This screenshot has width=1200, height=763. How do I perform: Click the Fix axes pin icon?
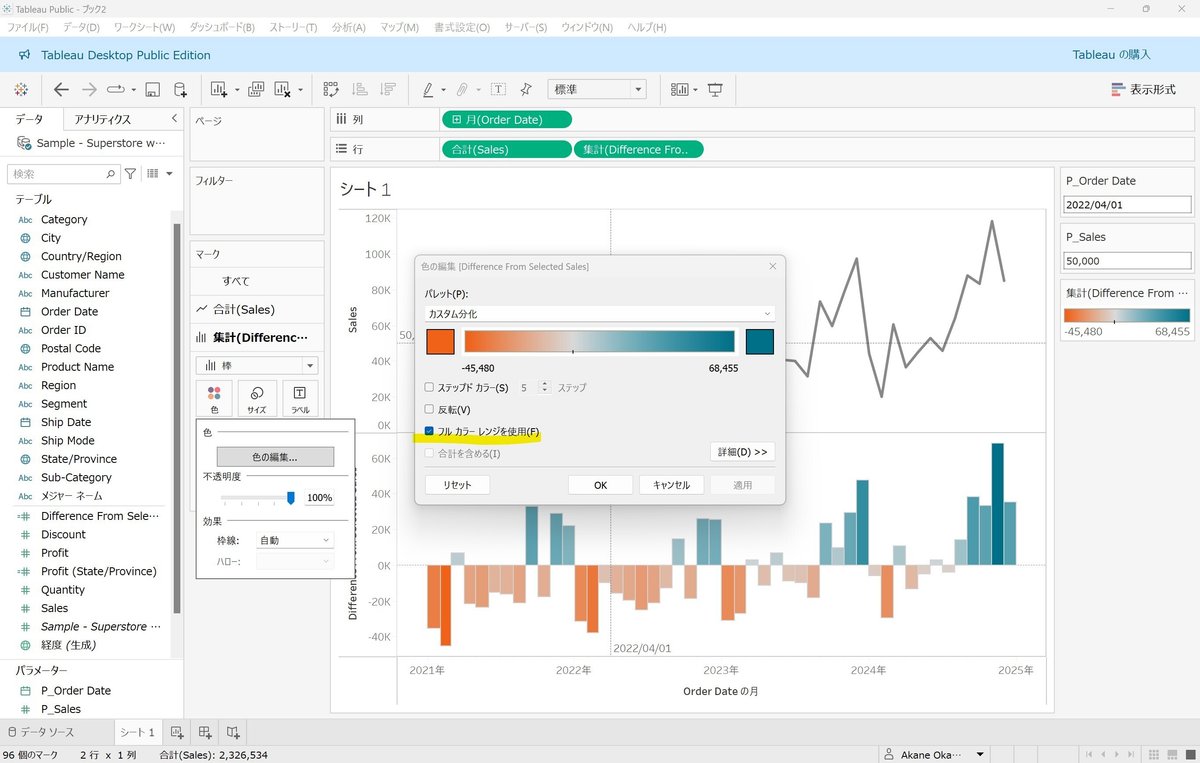tap(526, 89)
